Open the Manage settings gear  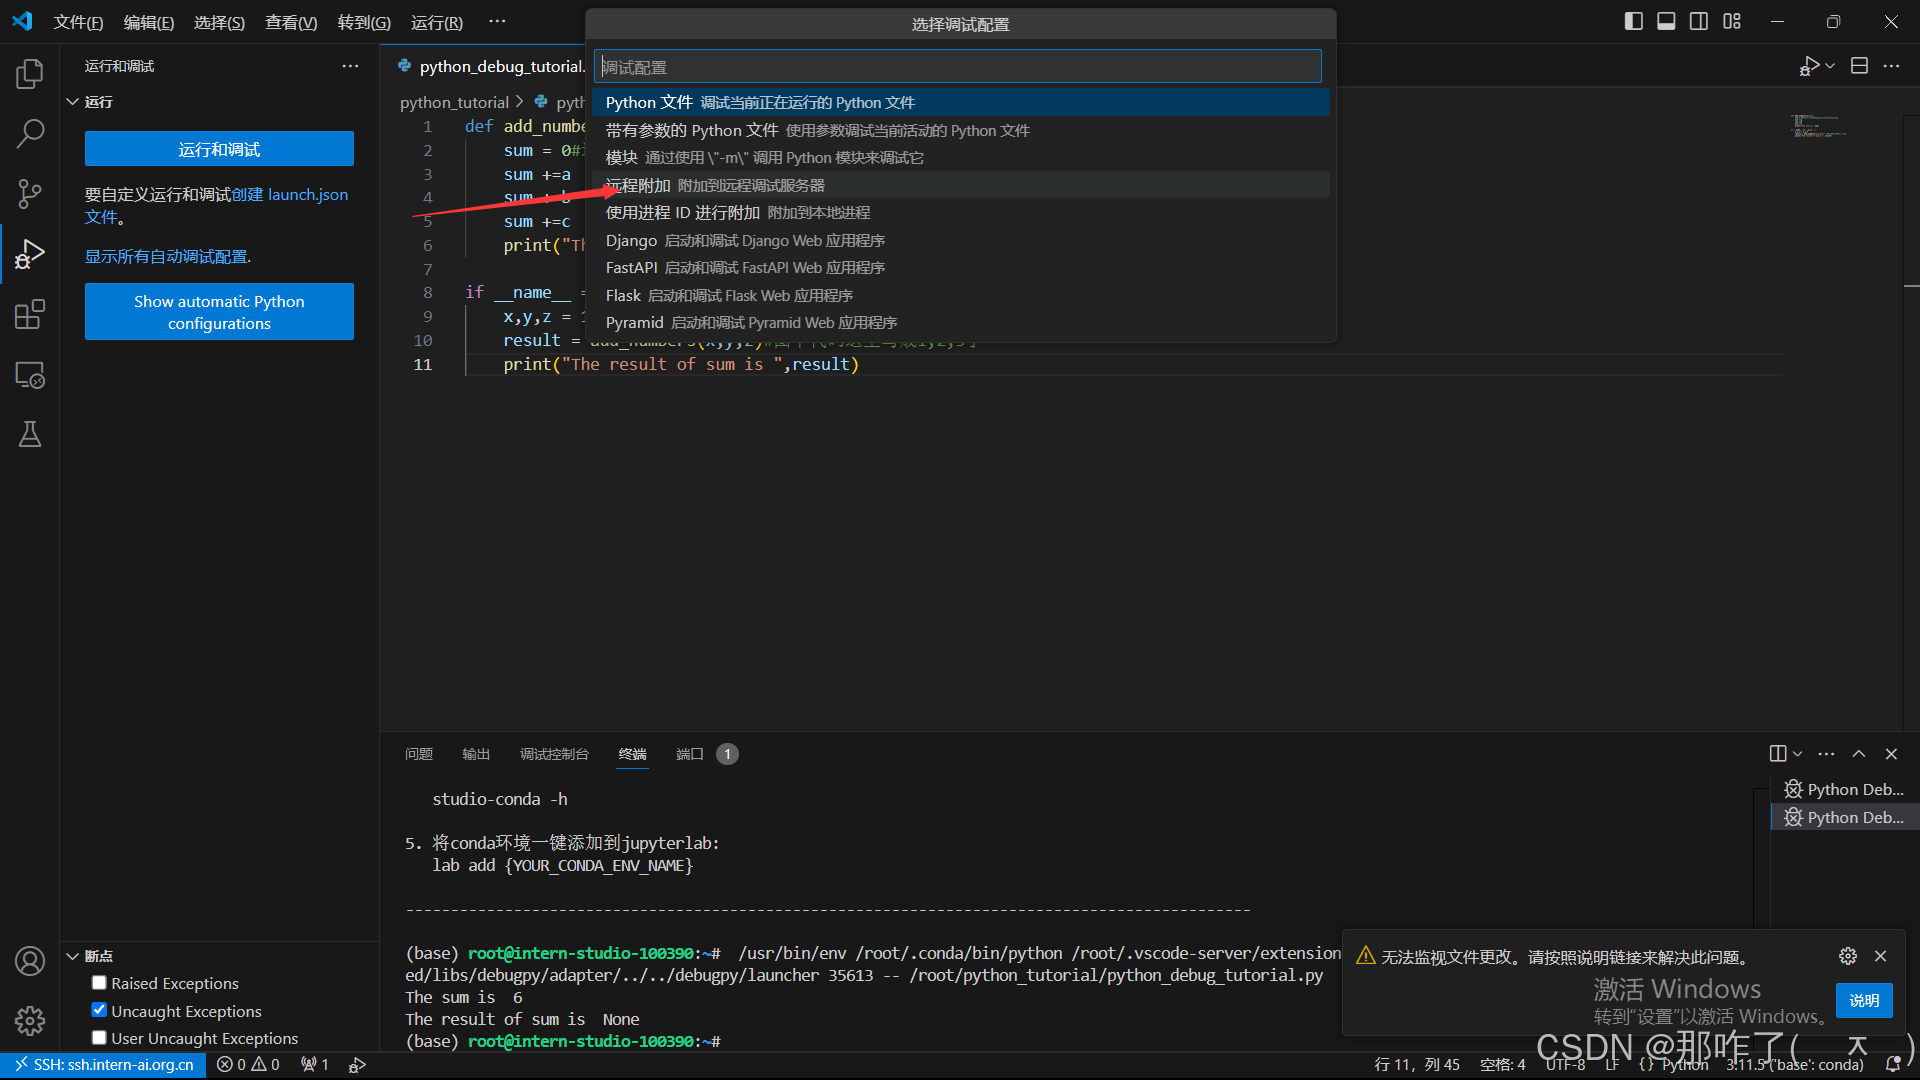(x=29, y=1020)
